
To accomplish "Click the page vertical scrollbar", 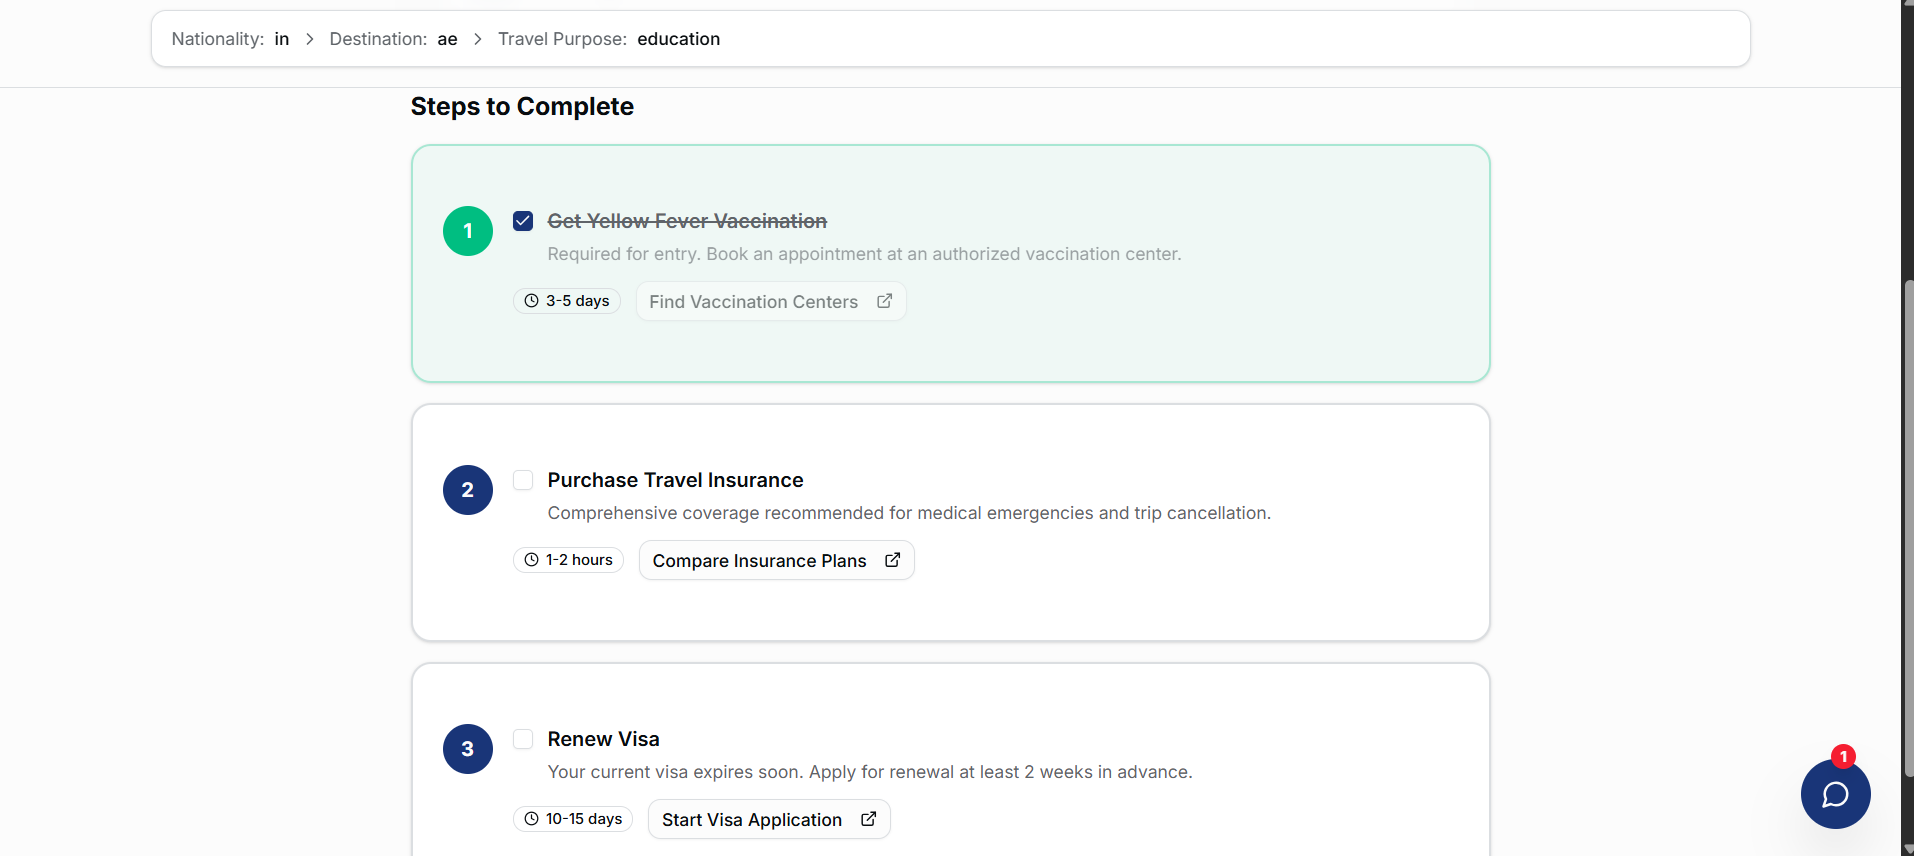I will coord(1908,500).
